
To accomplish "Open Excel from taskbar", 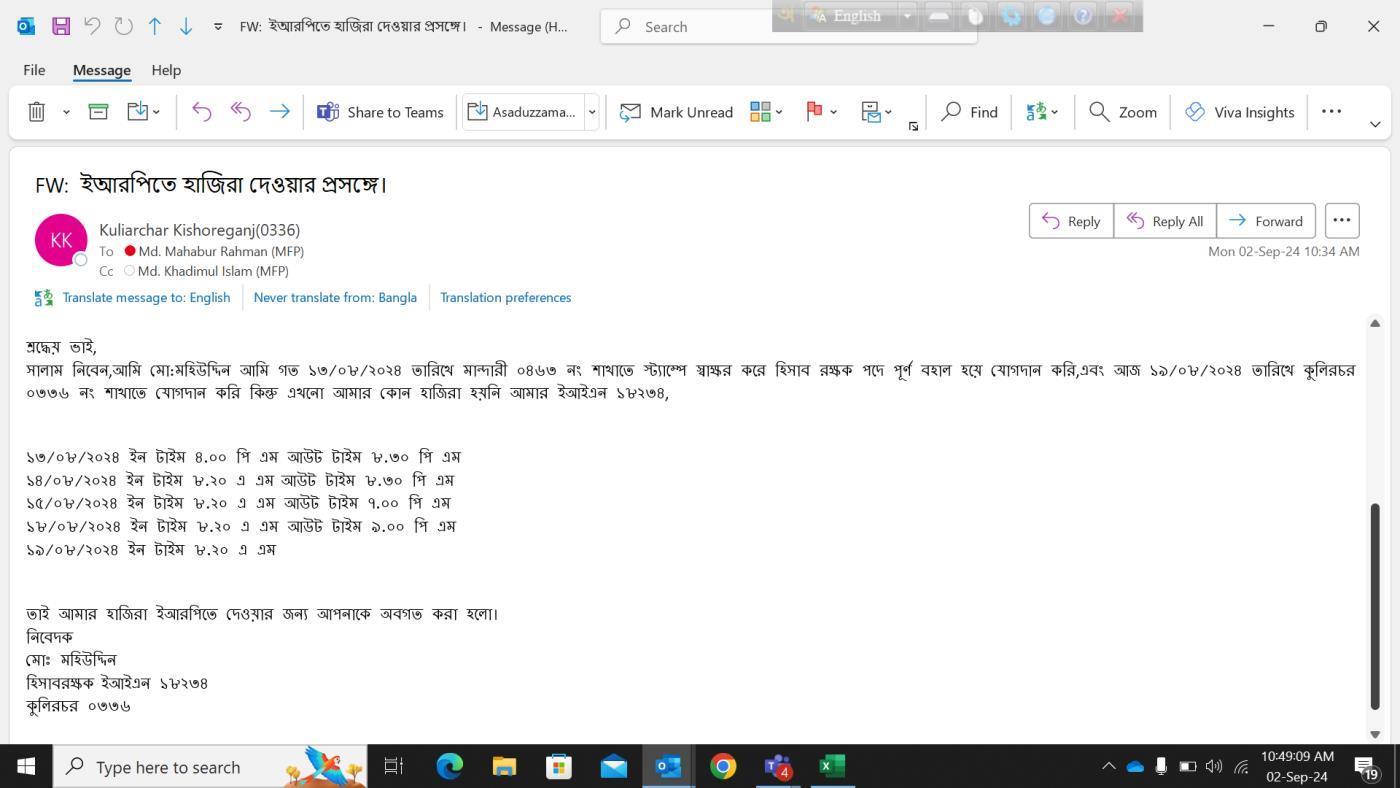I will tap(832, 767).
